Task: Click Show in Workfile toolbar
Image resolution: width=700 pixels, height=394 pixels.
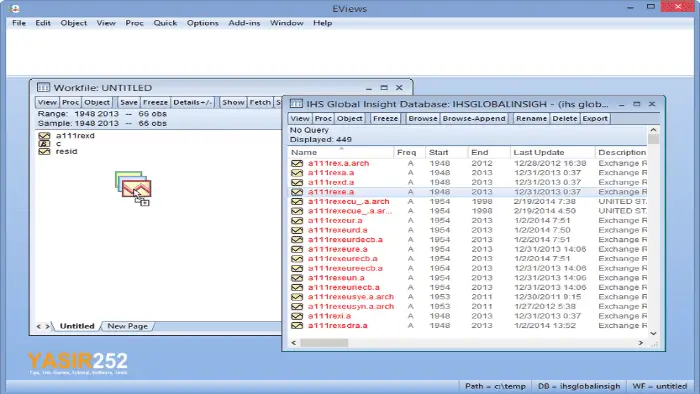Action: coord(233,103)
